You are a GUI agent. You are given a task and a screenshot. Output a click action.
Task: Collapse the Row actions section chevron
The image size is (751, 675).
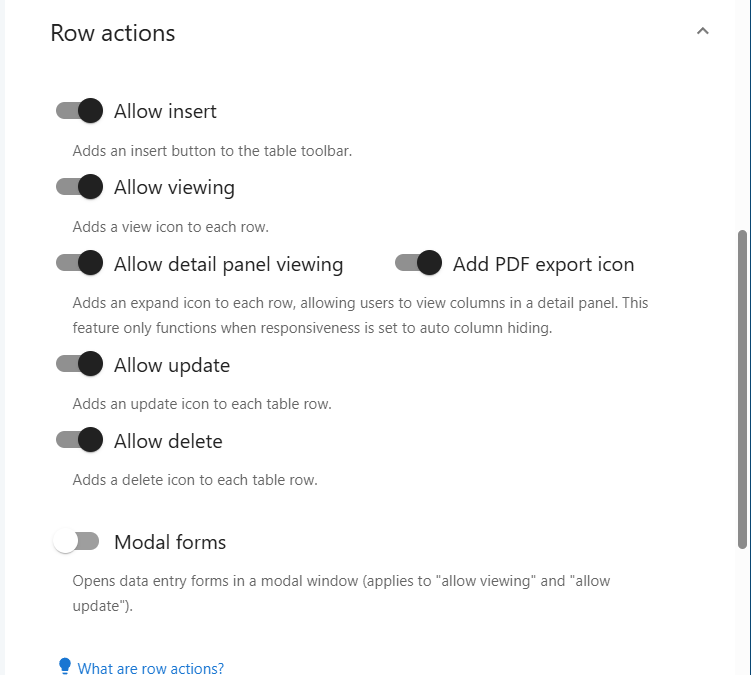tap(702, 32)
